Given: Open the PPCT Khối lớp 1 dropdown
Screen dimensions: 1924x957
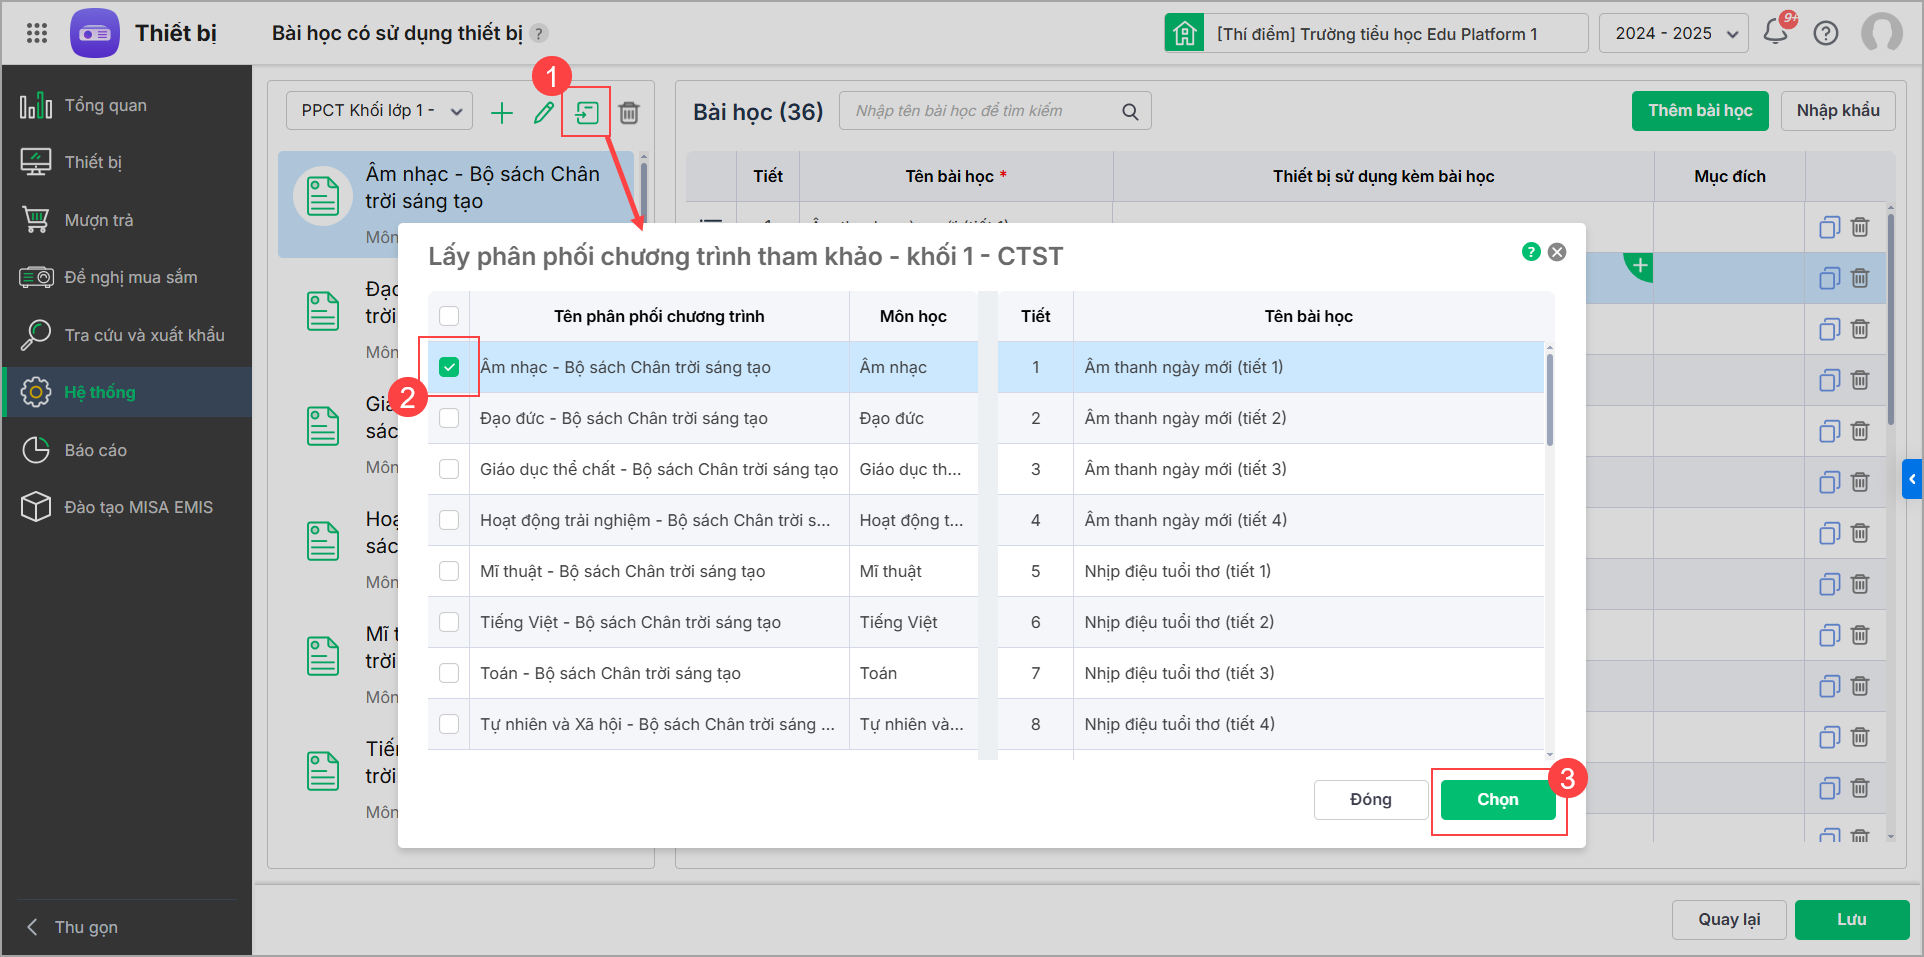Looking at the screenshot, I should (380, 111).
